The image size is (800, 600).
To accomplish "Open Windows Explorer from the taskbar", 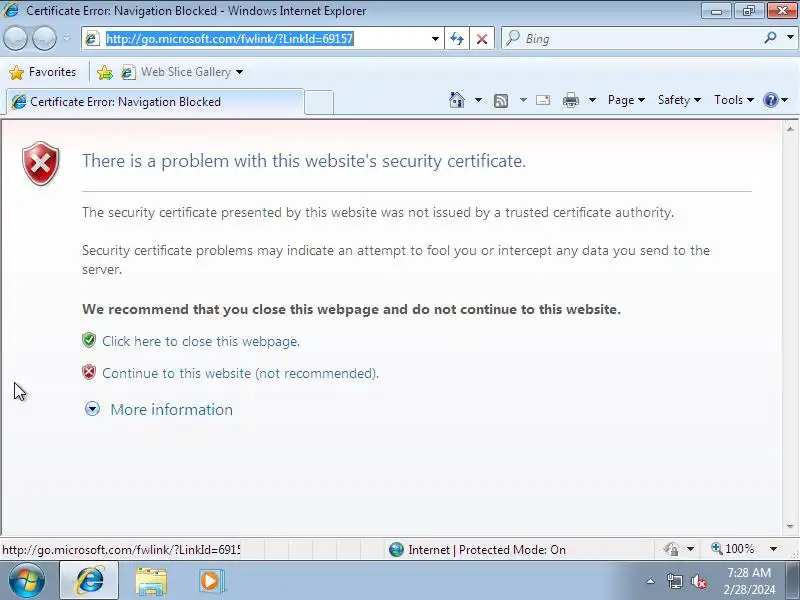I will [151, 582].
